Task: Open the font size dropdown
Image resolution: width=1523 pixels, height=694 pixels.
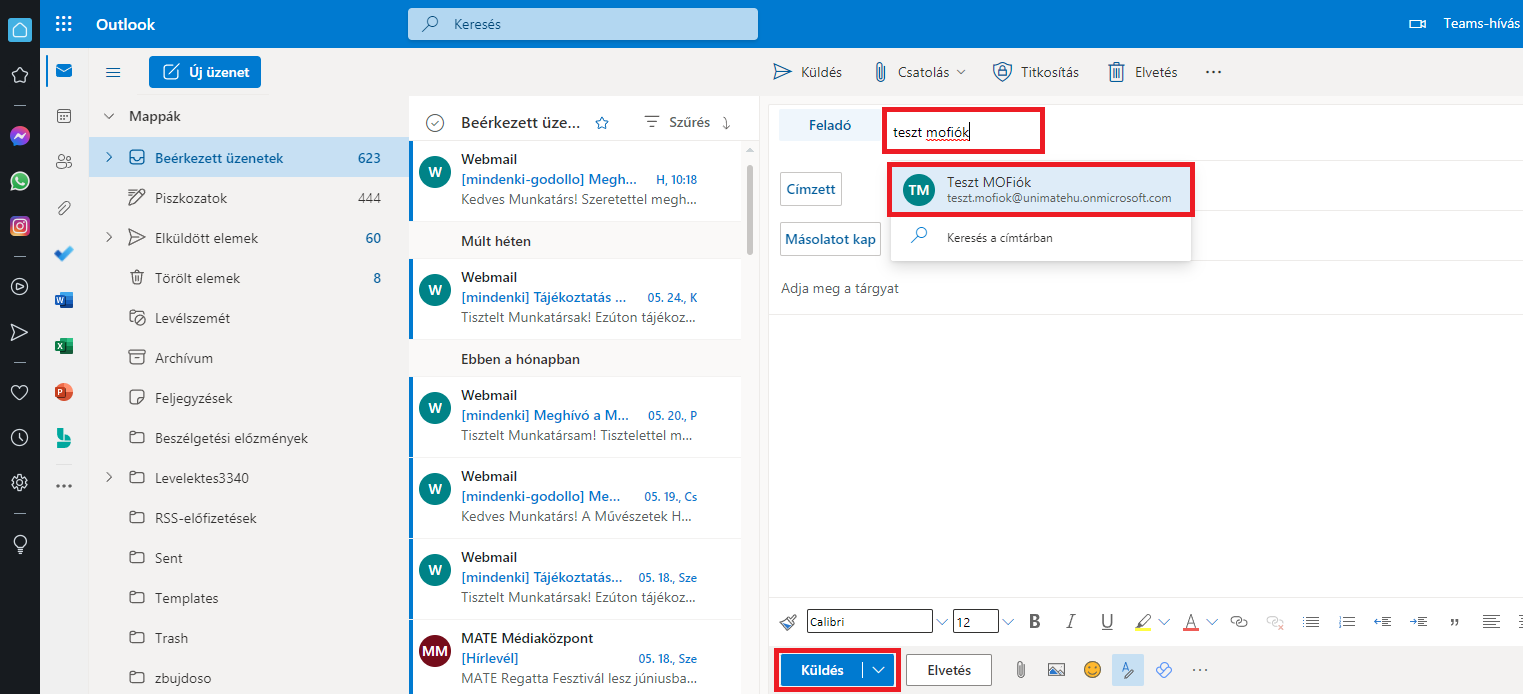Action: click(1008, 621)
